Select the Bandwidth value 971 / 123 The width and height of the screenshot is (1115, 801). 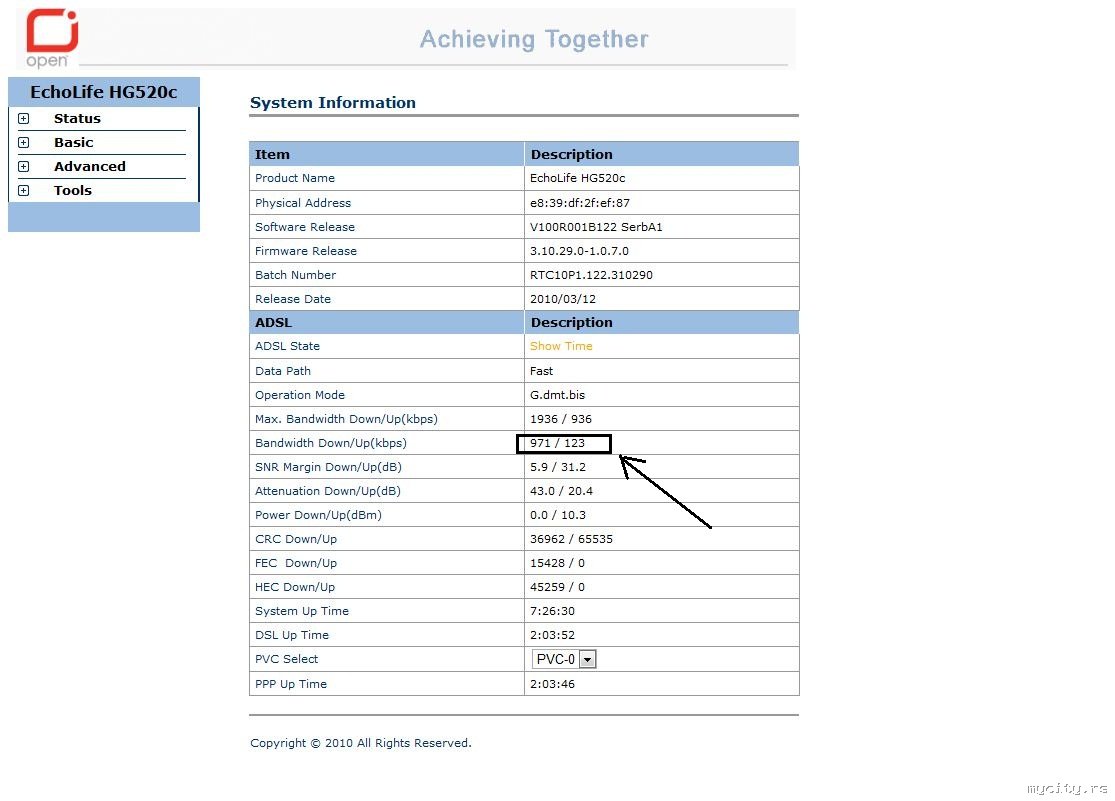tap(557, 443)
